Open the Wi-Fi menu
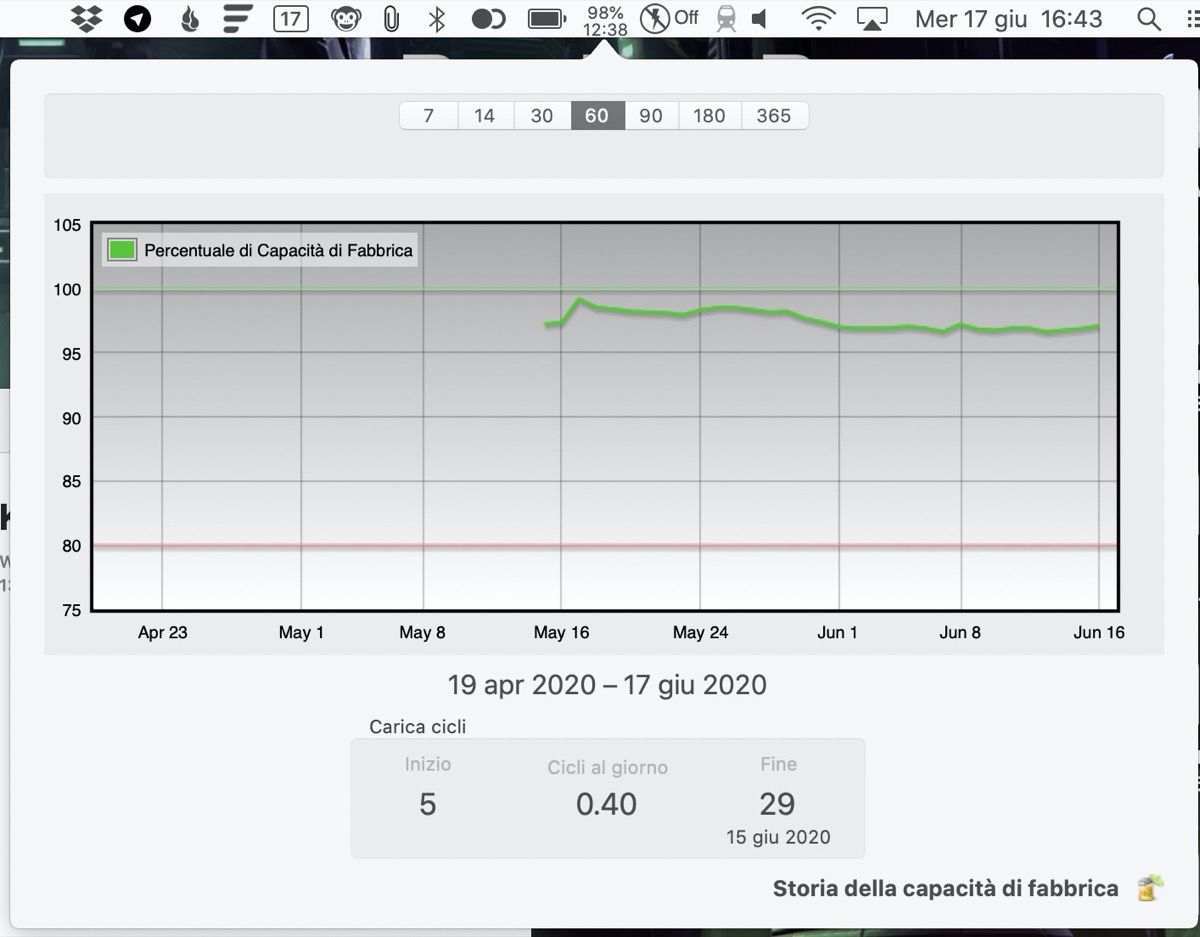Image resolution: width=1200 pixels, height=937 pixels. (x=818, y=18)
